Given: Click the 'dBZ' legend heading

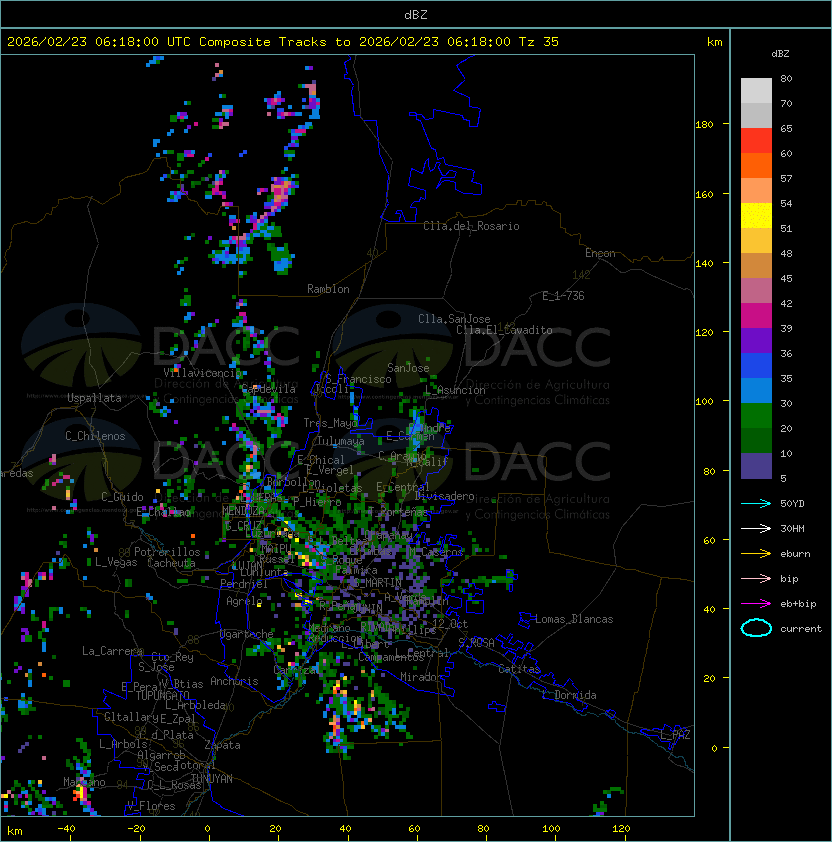Looking at the screenshot, I should [780, 54].
